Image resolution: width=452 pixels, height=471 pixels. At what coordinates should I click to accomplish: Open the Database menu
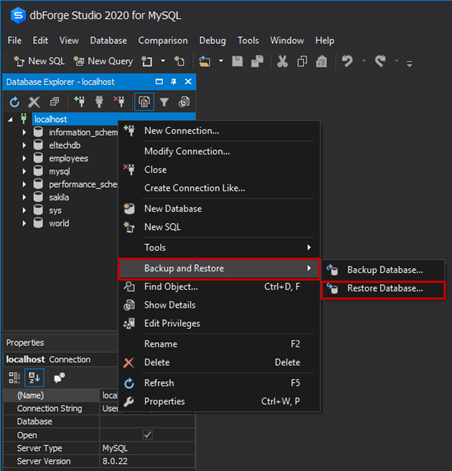[108, 41]
